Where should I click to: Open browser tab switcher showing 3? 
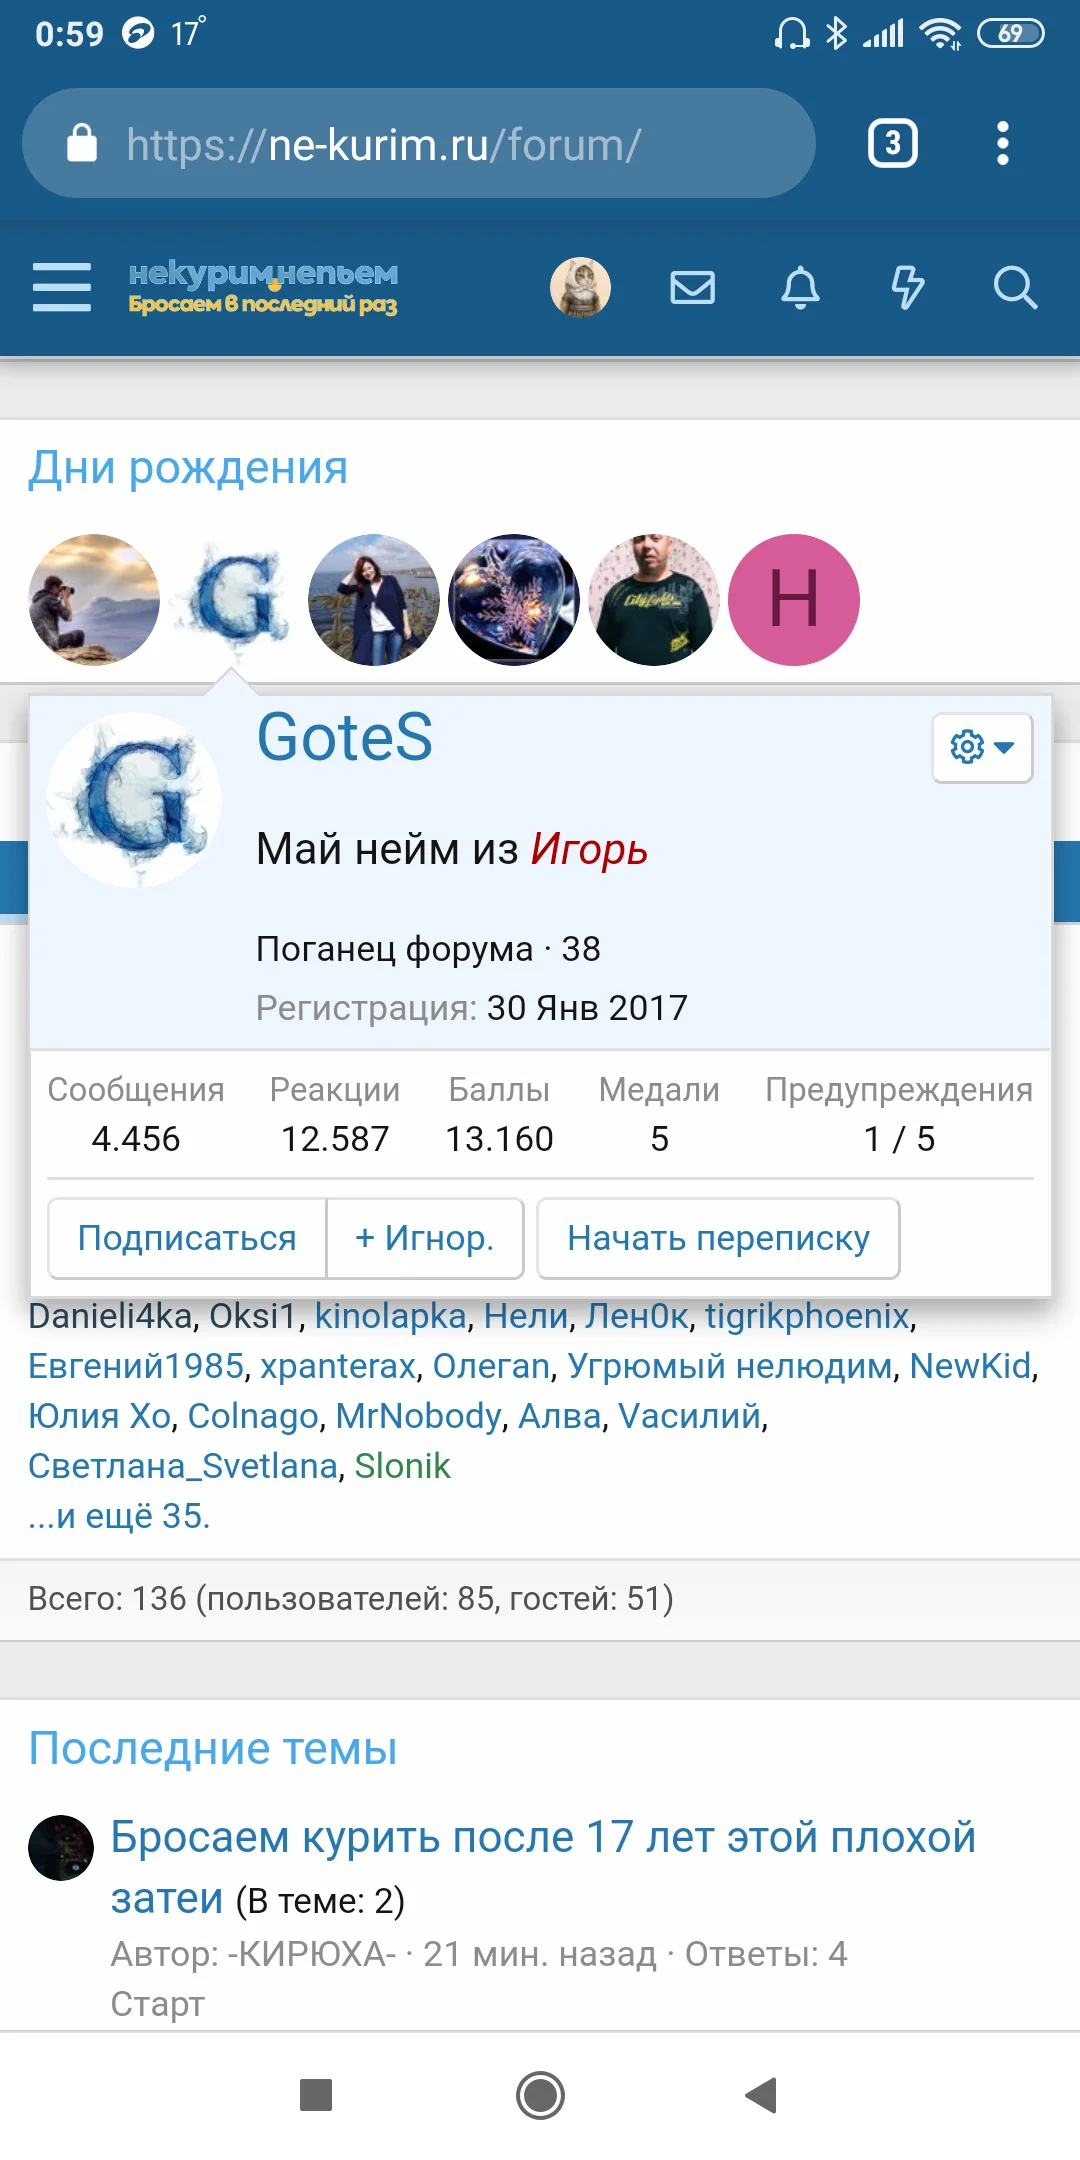point(893,143)
